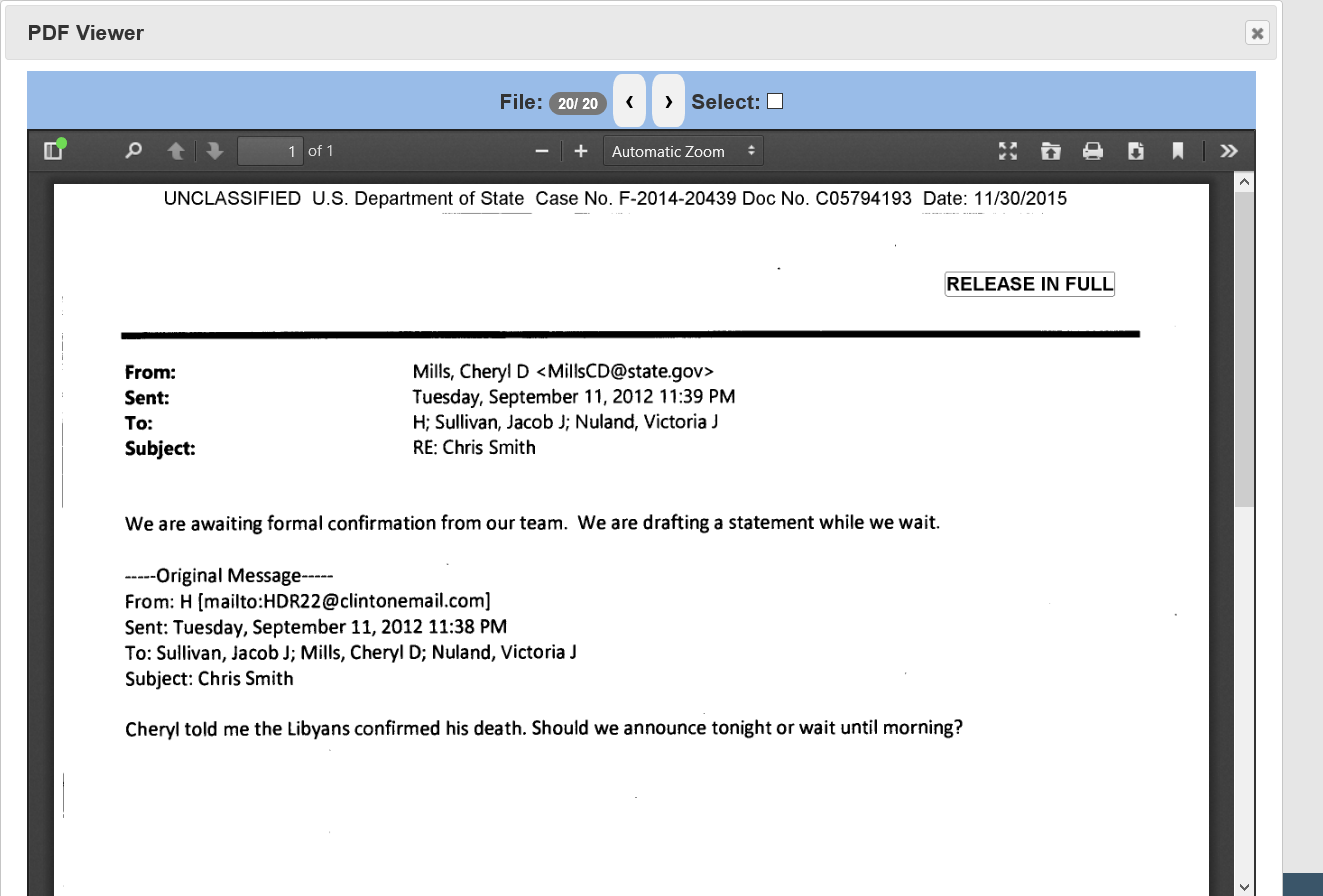This screenshot has height=896, width=1323.
Task: Click the 20/20 file counter badge
Action: (x=578, y=103)
